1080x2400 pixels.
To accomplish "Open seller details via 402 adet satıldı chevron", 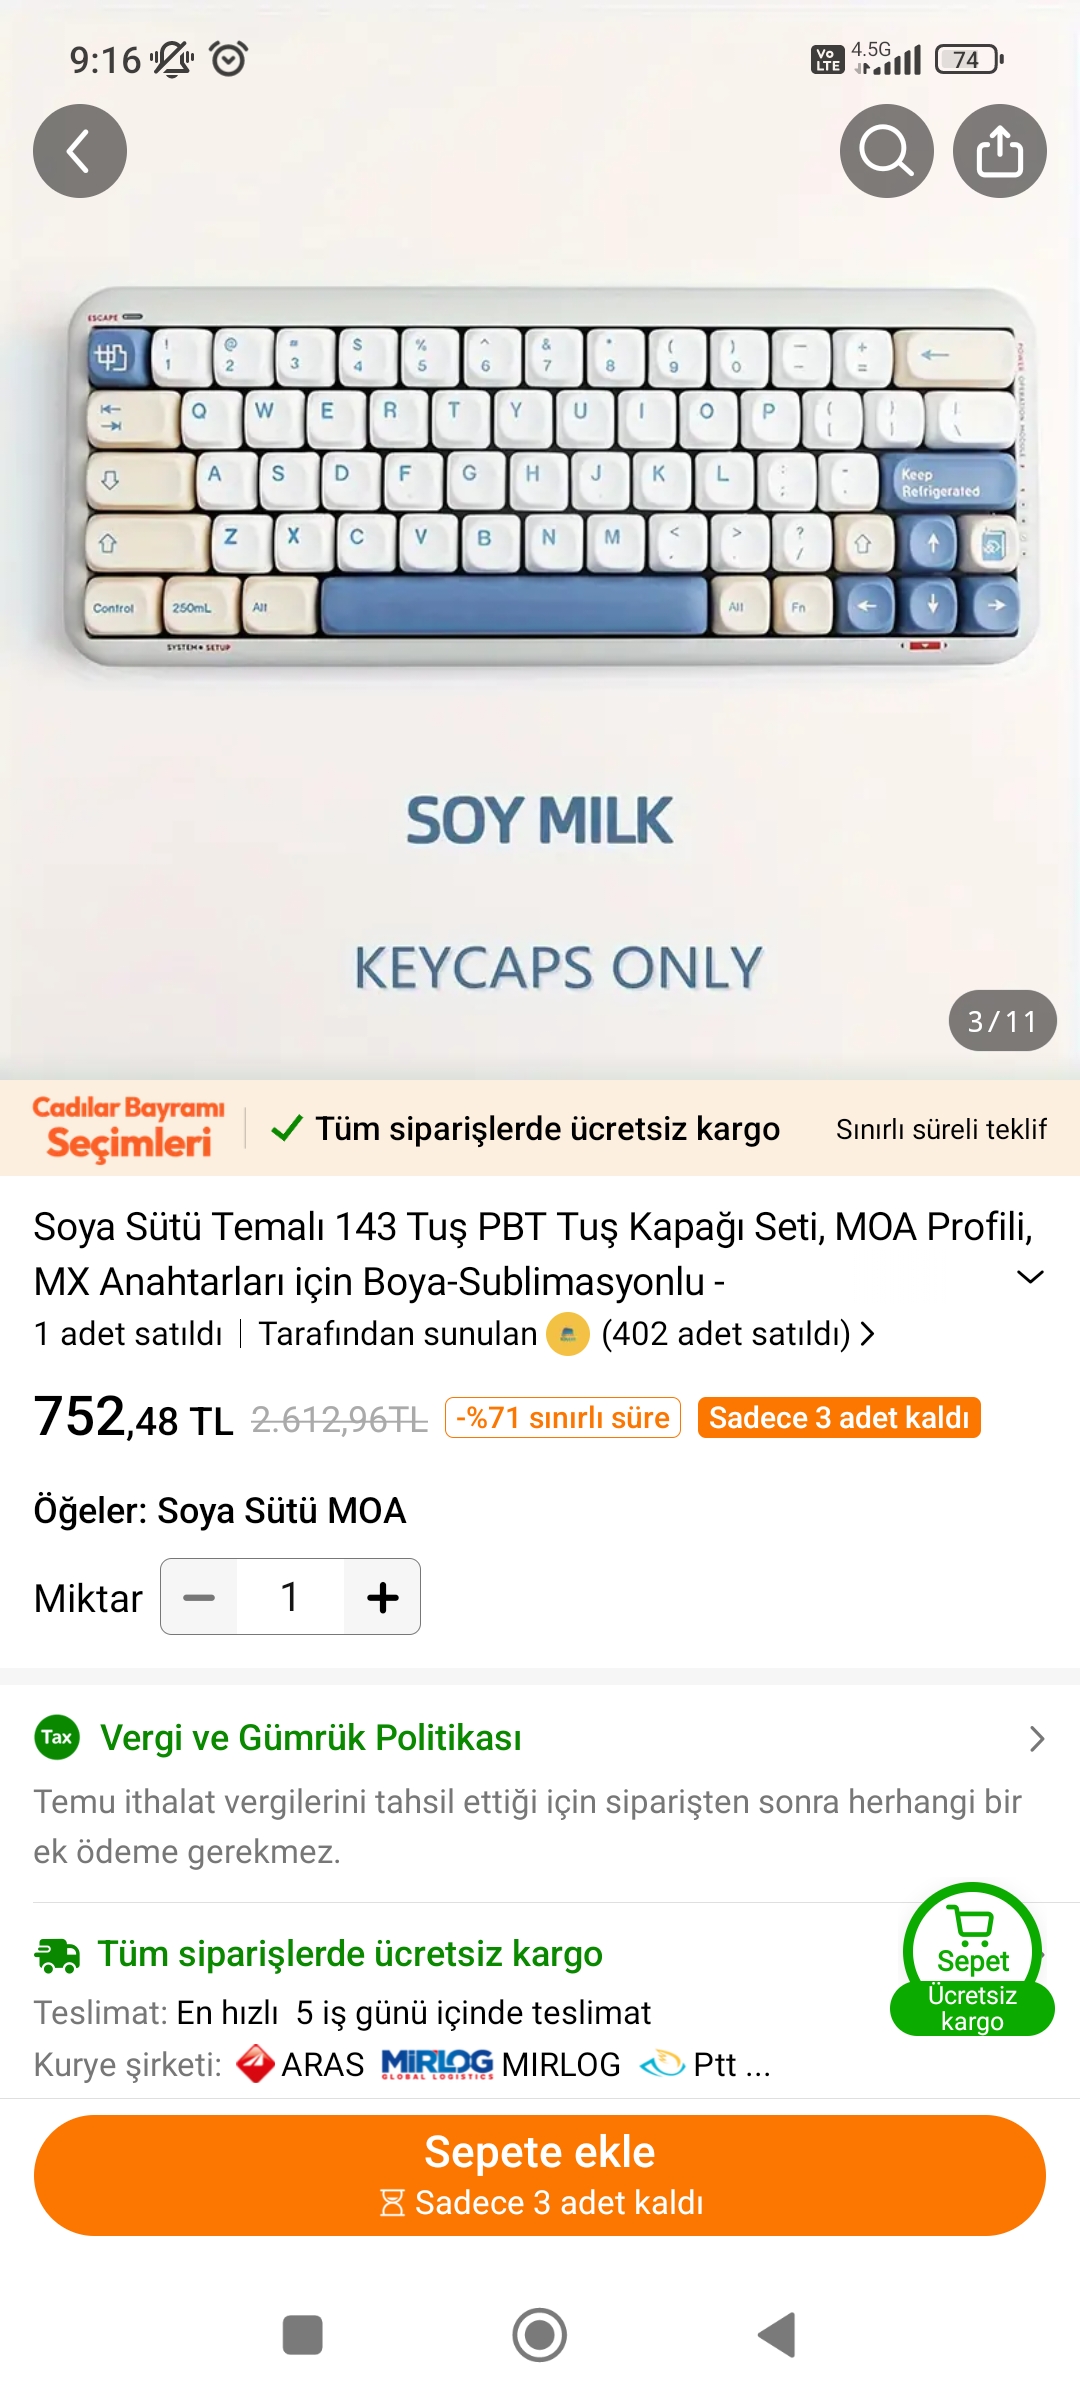I will click(867, 1334).
